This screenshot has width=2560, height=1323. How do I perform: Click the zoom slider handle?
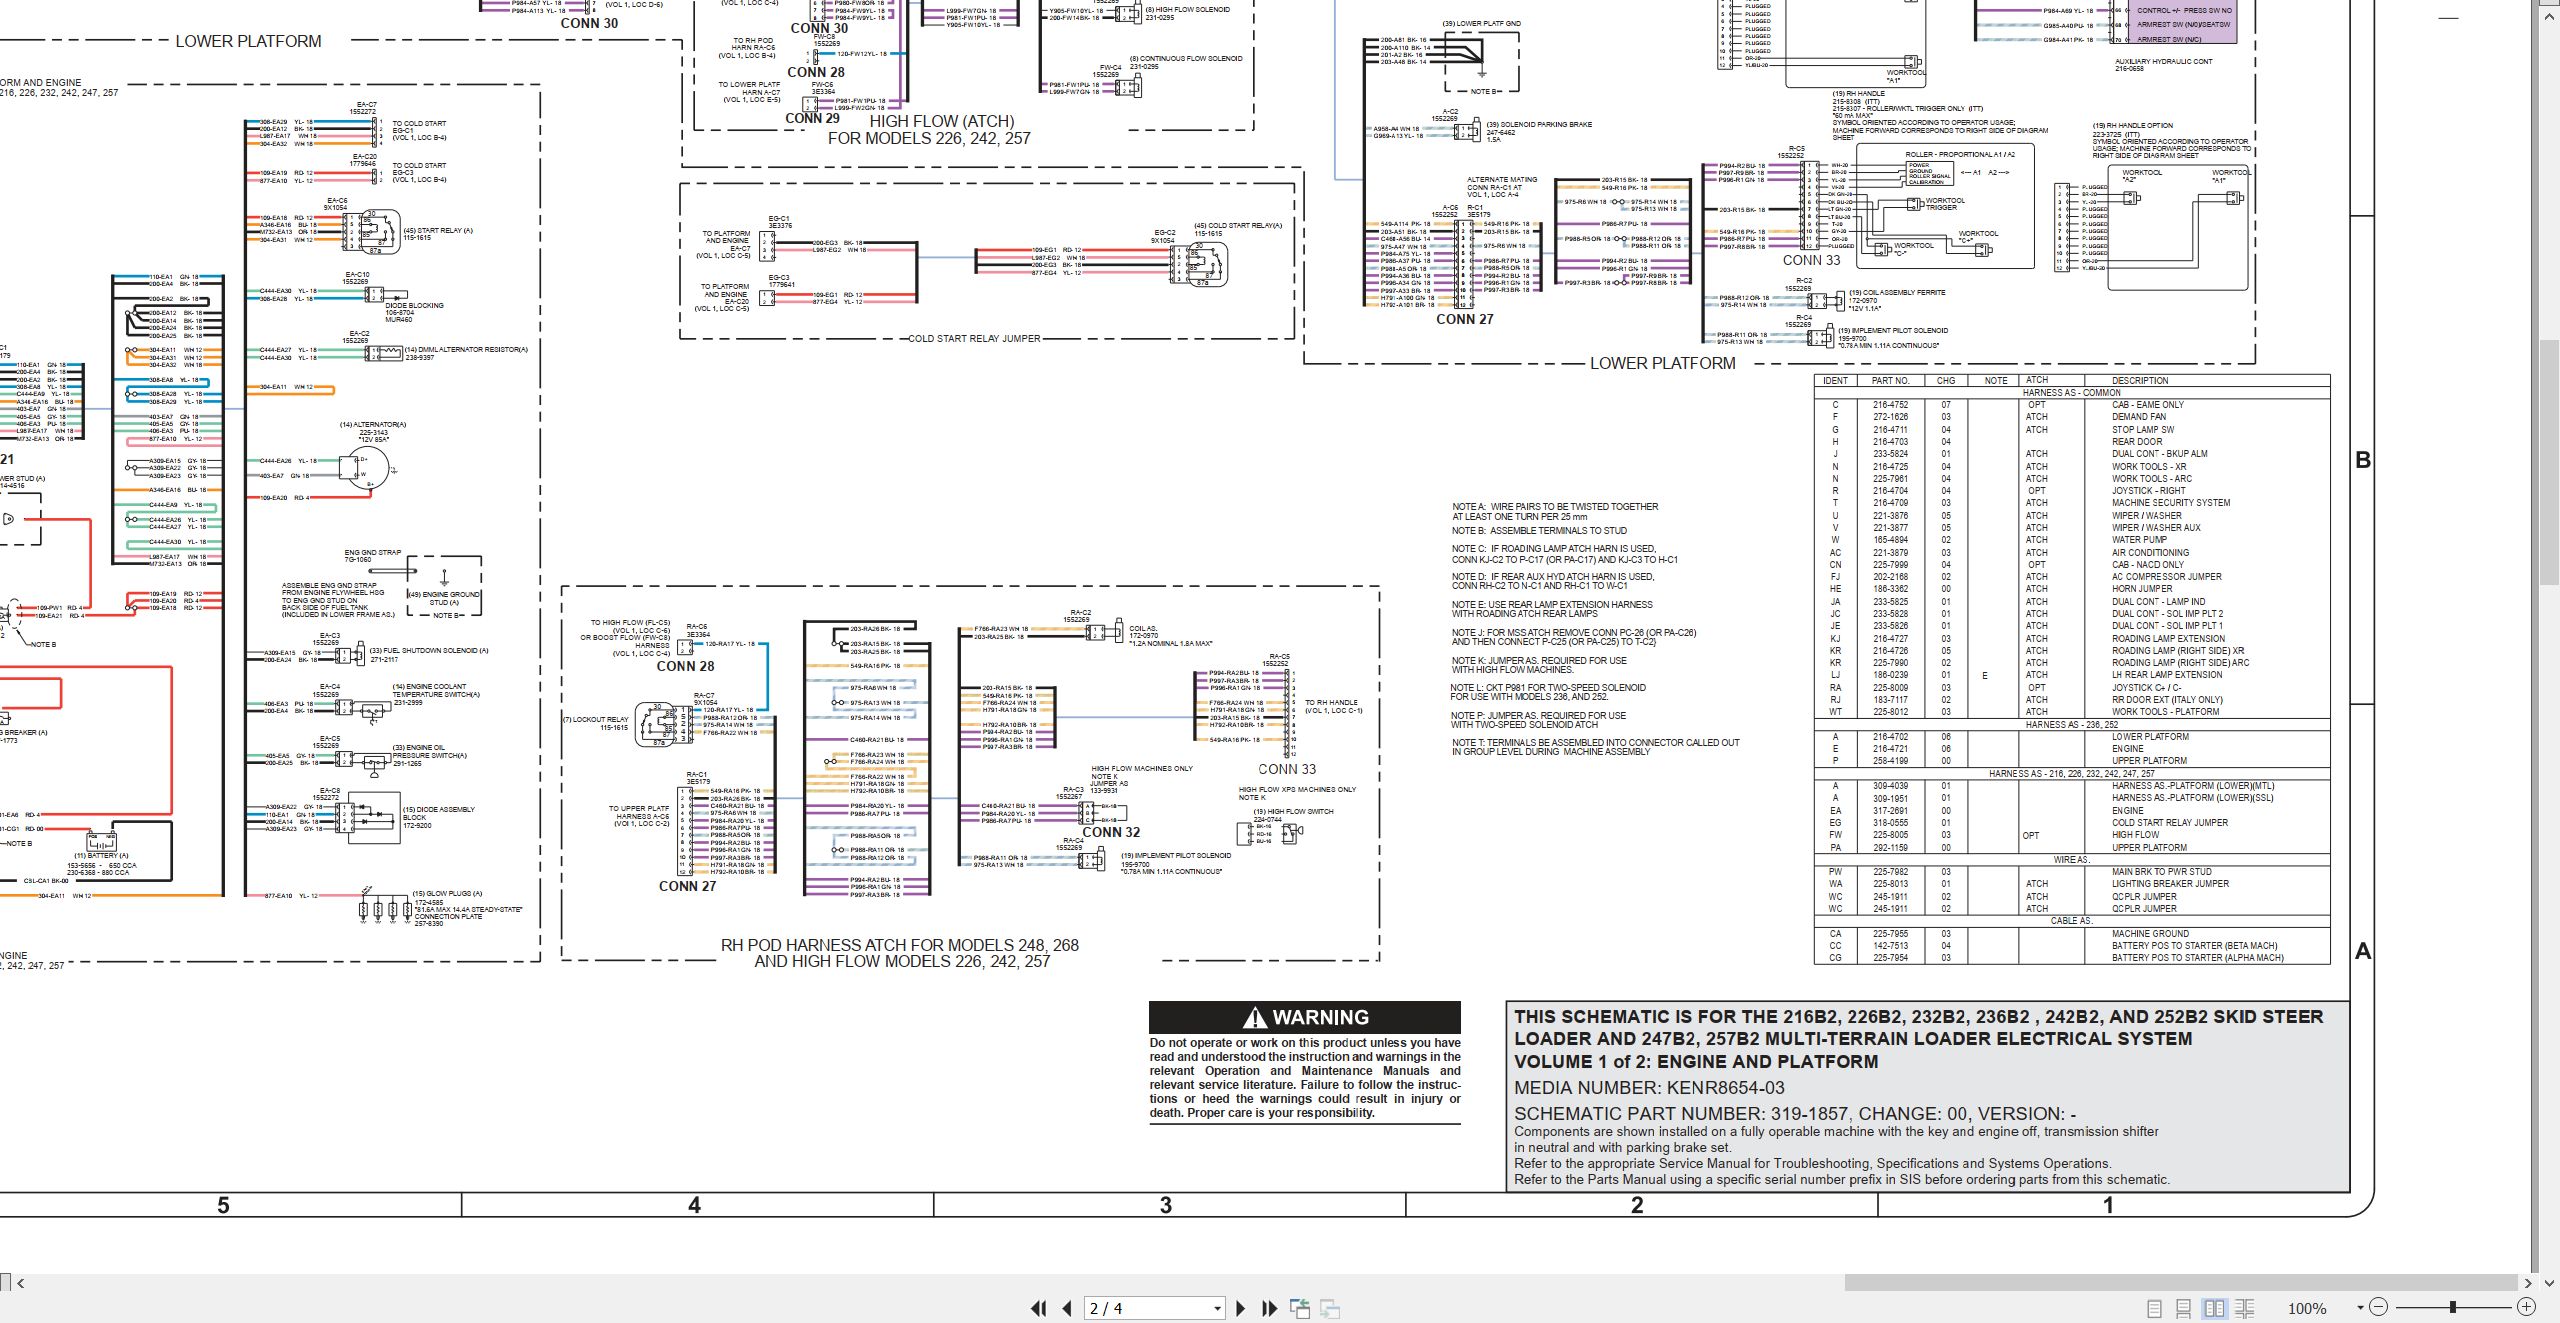point(2453,1307)
